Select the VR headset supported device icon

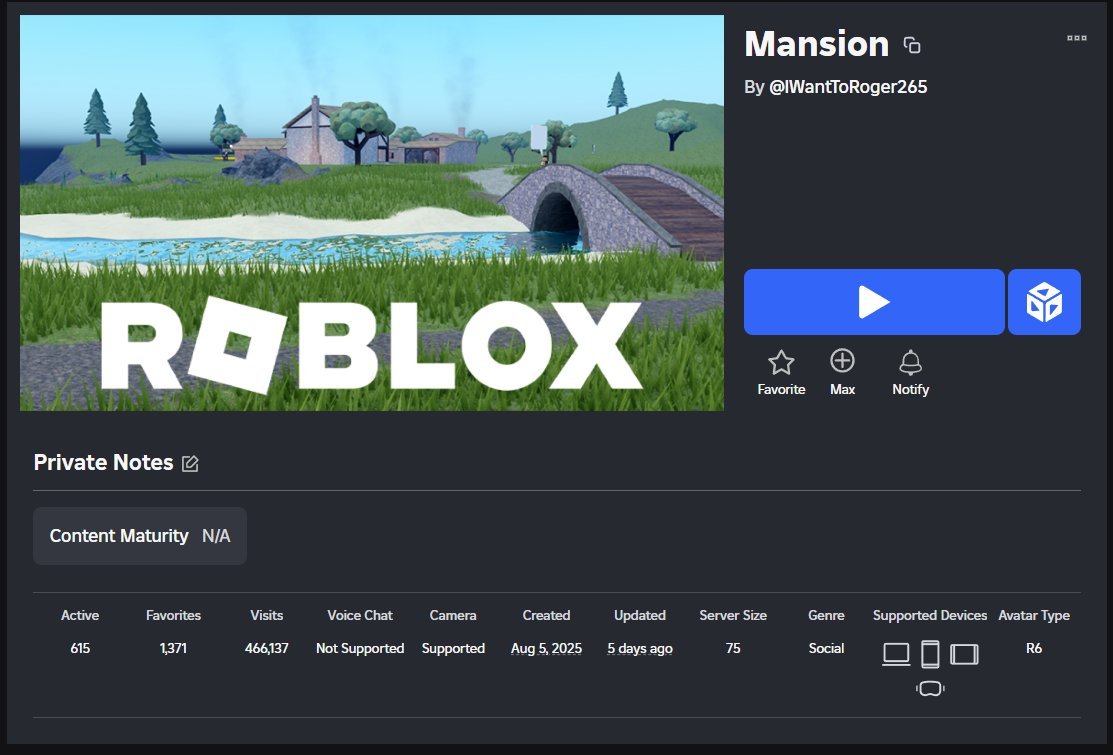tap(930, 688)
